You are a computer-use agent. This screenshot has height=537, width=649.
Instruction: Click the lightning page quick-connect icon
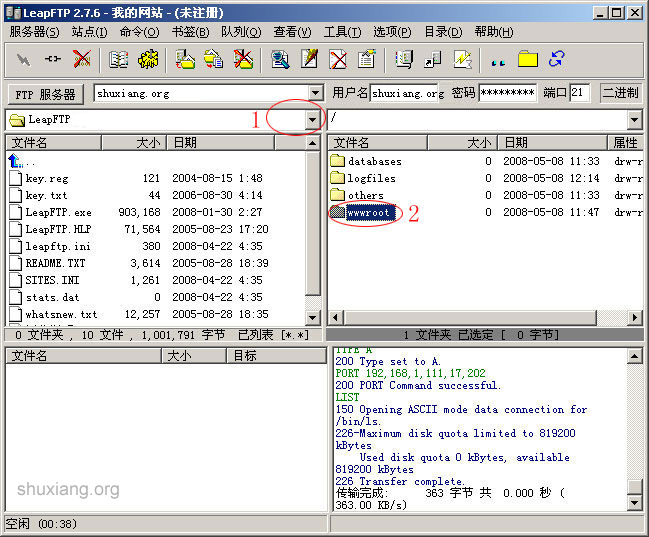click(x=462, y=60)
